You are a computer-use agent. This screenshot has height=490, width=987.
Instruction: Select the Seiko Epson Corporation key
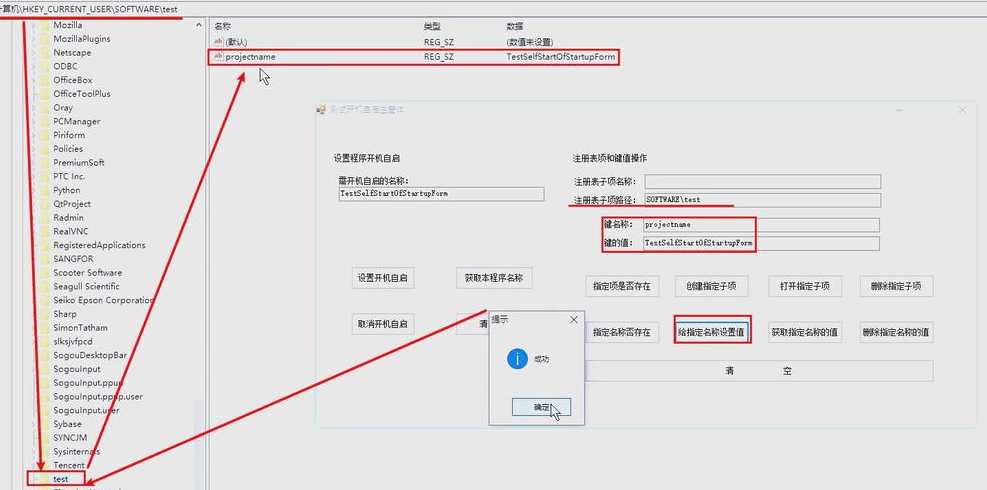pos(103,300)
